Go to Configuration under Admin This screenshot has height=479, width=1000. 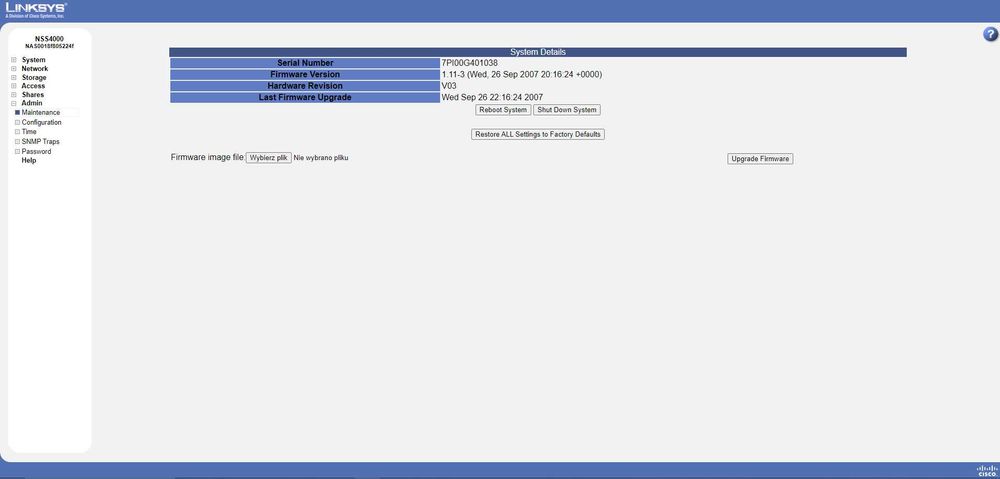(x=41, y=122)
